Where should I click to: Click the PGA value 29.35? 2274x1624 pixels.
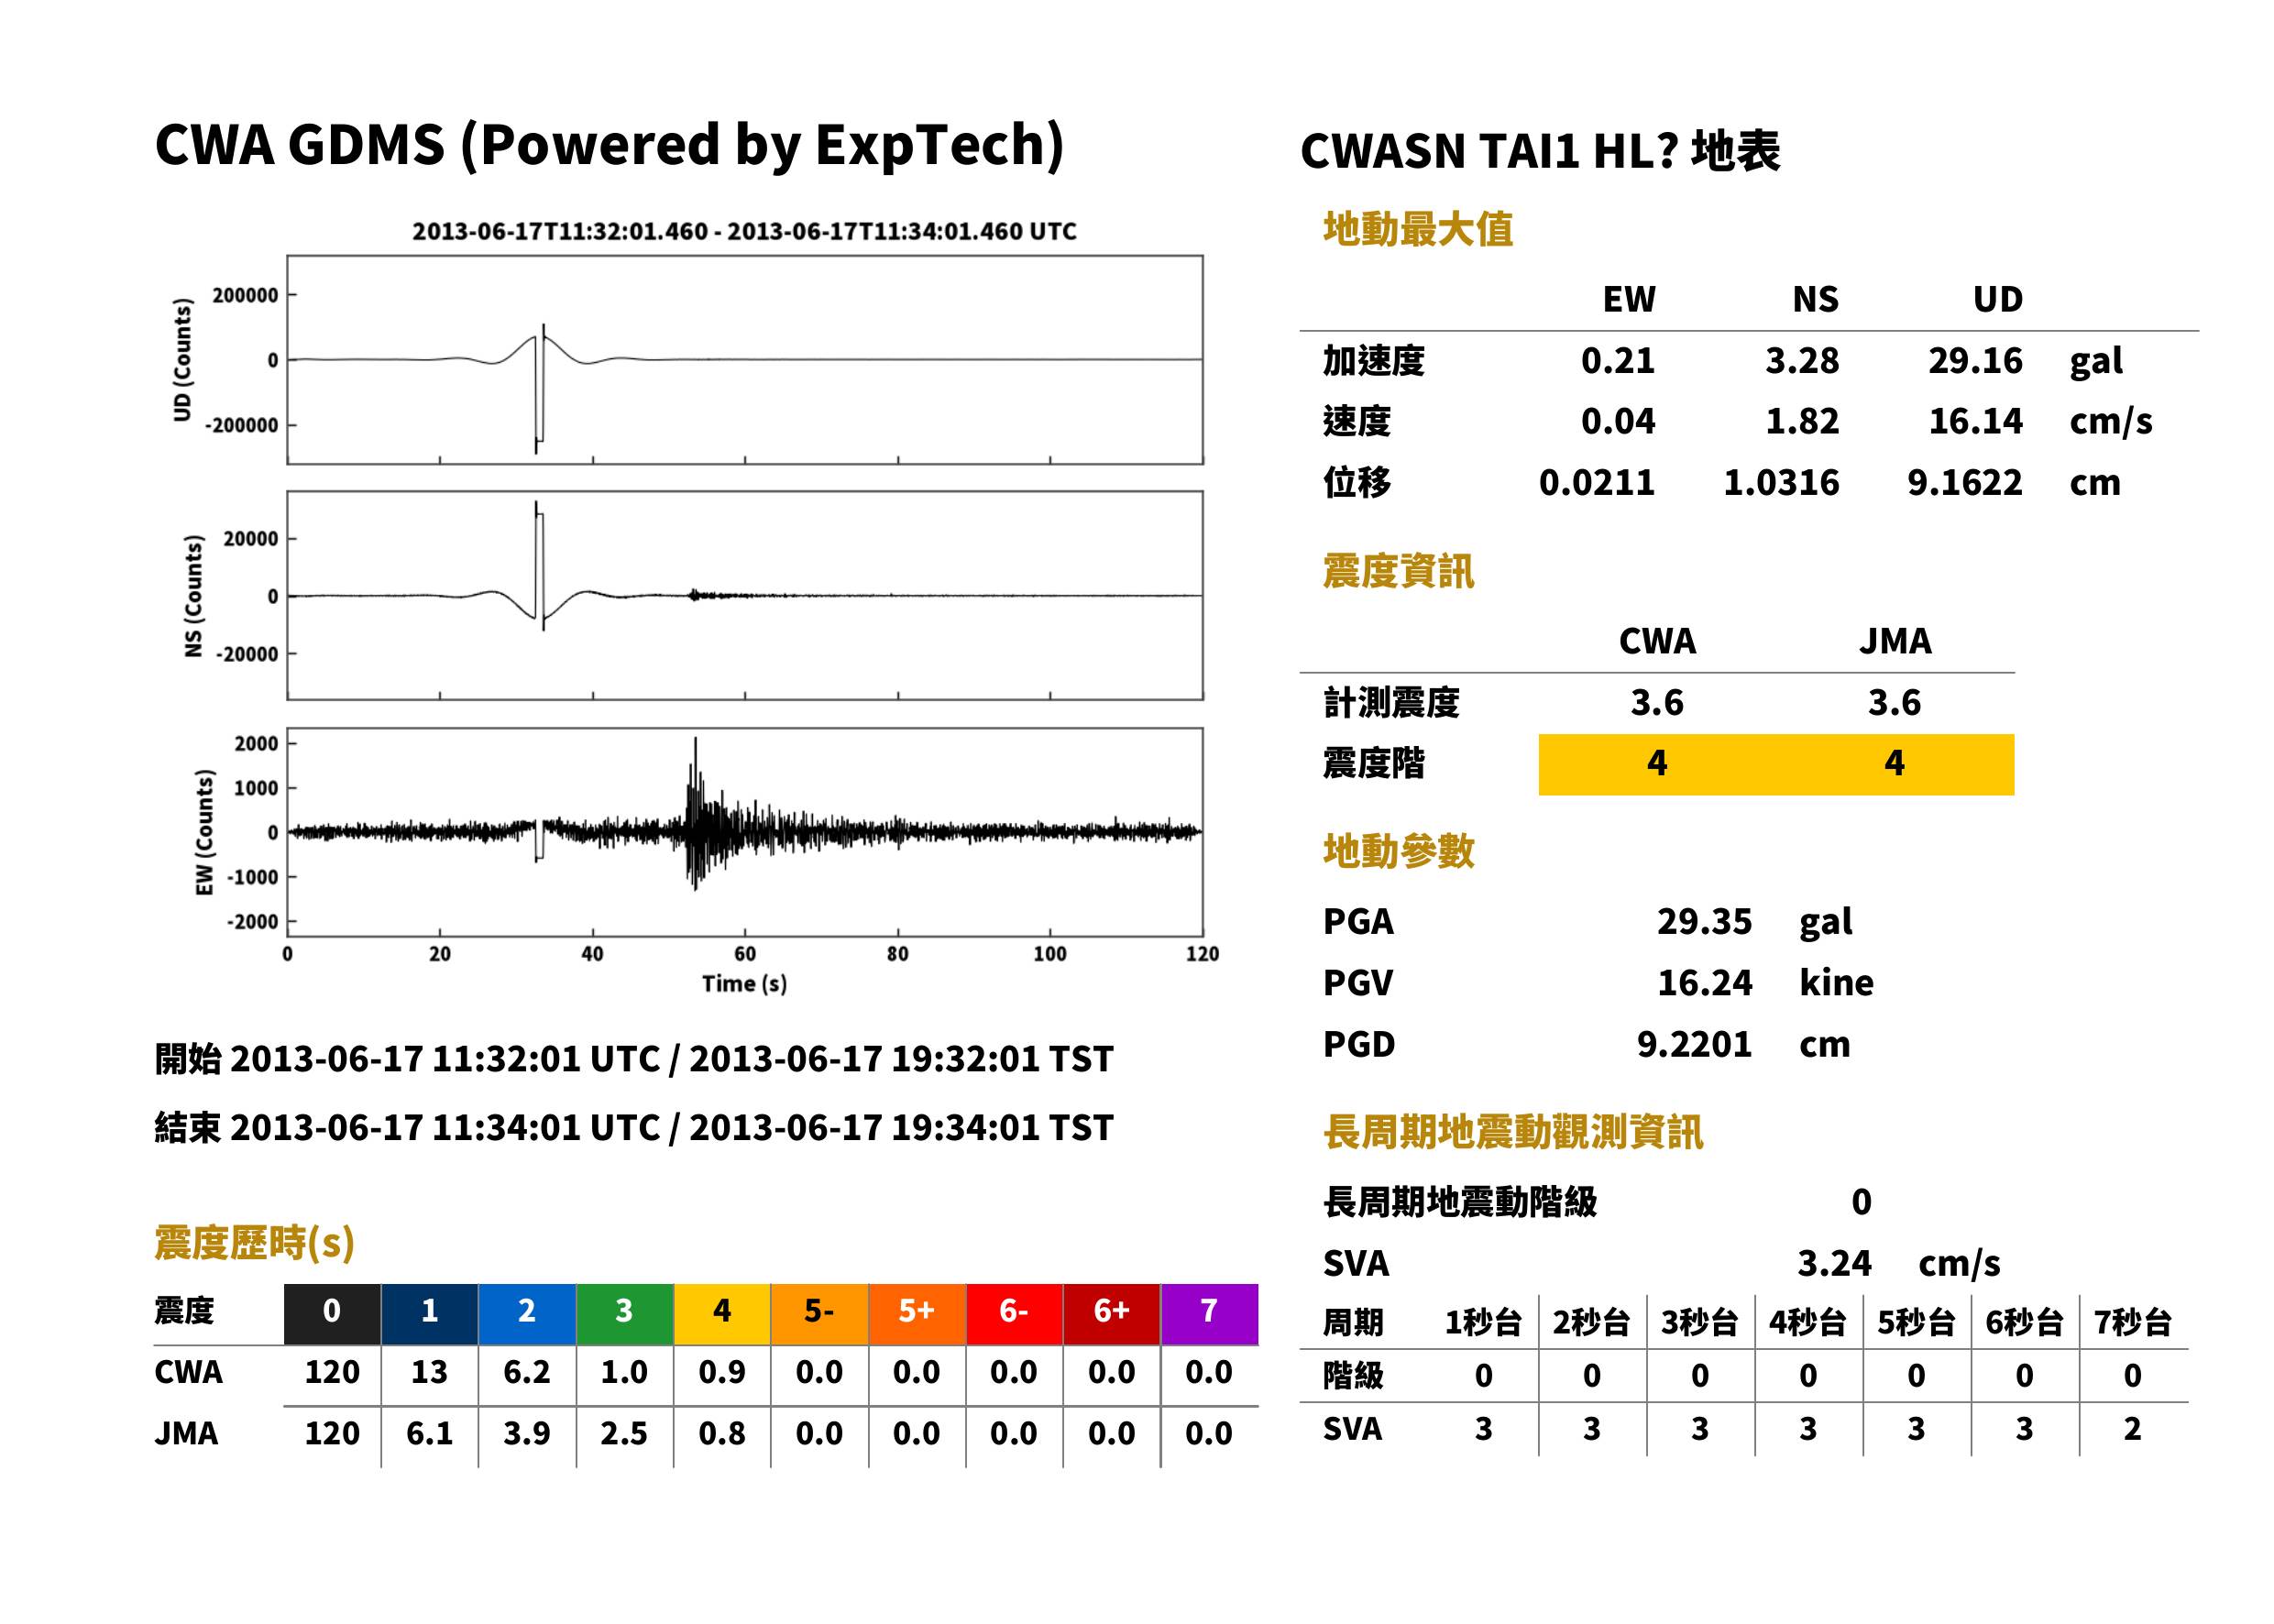[1704, 921]
